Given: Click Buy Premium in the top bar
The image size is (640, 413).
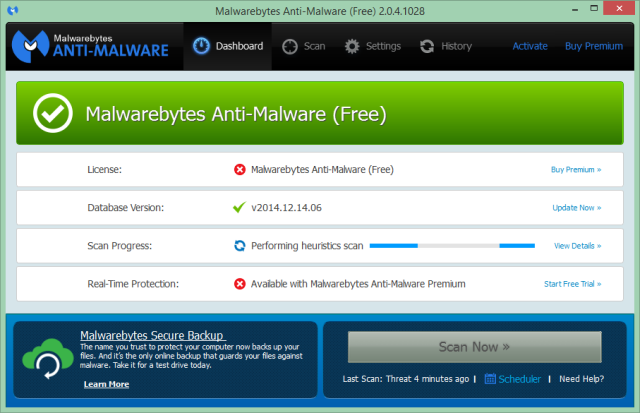Looking at the screenshot, I should pyautogui.click(x=594, y=46).
